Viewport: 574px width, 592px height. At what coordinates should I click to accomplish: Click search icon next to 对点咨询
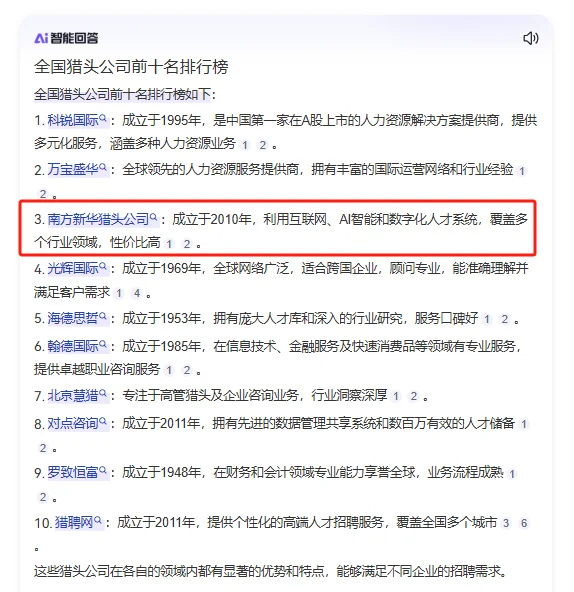pyautogui.click(x=103, y=421)
